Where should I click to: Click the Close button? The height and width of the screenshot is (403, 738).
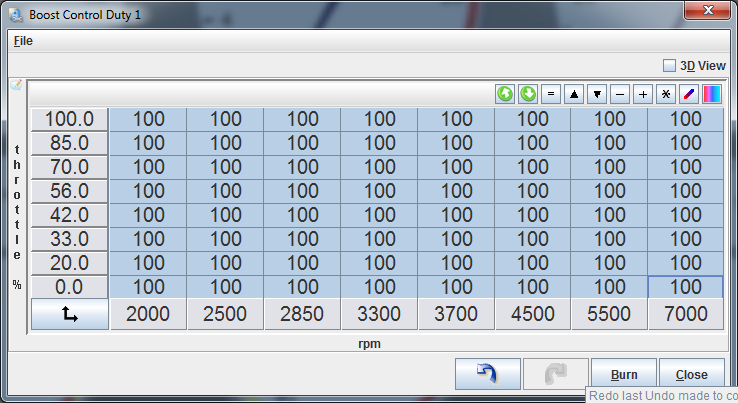click(x=691, y=374)
